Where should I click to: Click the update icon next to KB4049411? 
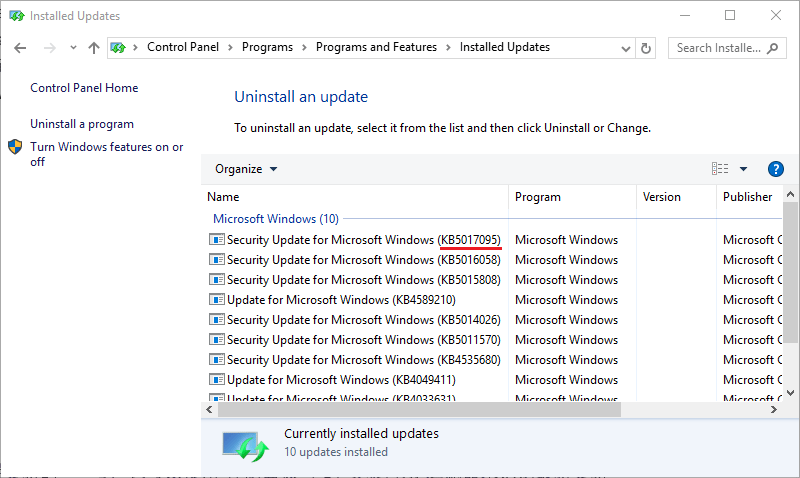coord(216,380)
